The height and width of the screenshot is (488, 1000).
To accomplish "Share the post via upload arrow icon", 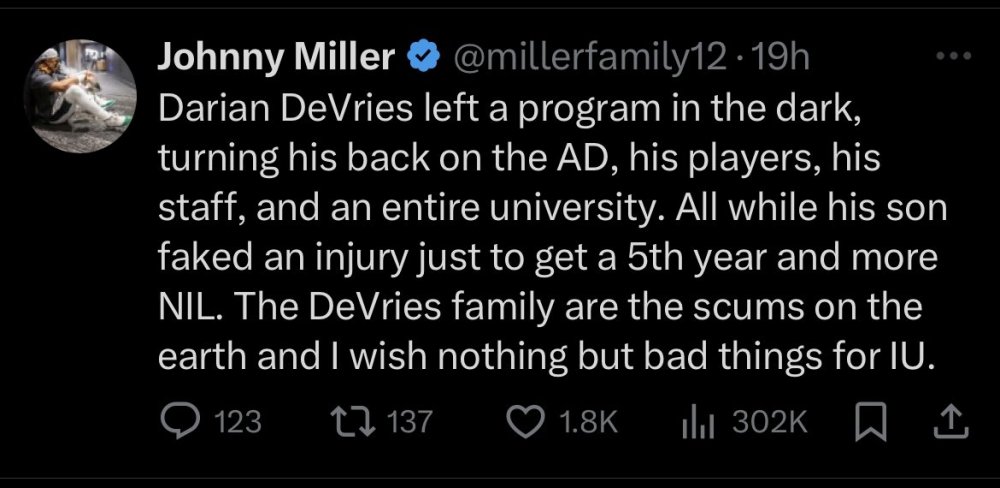I will click(949, 423).
